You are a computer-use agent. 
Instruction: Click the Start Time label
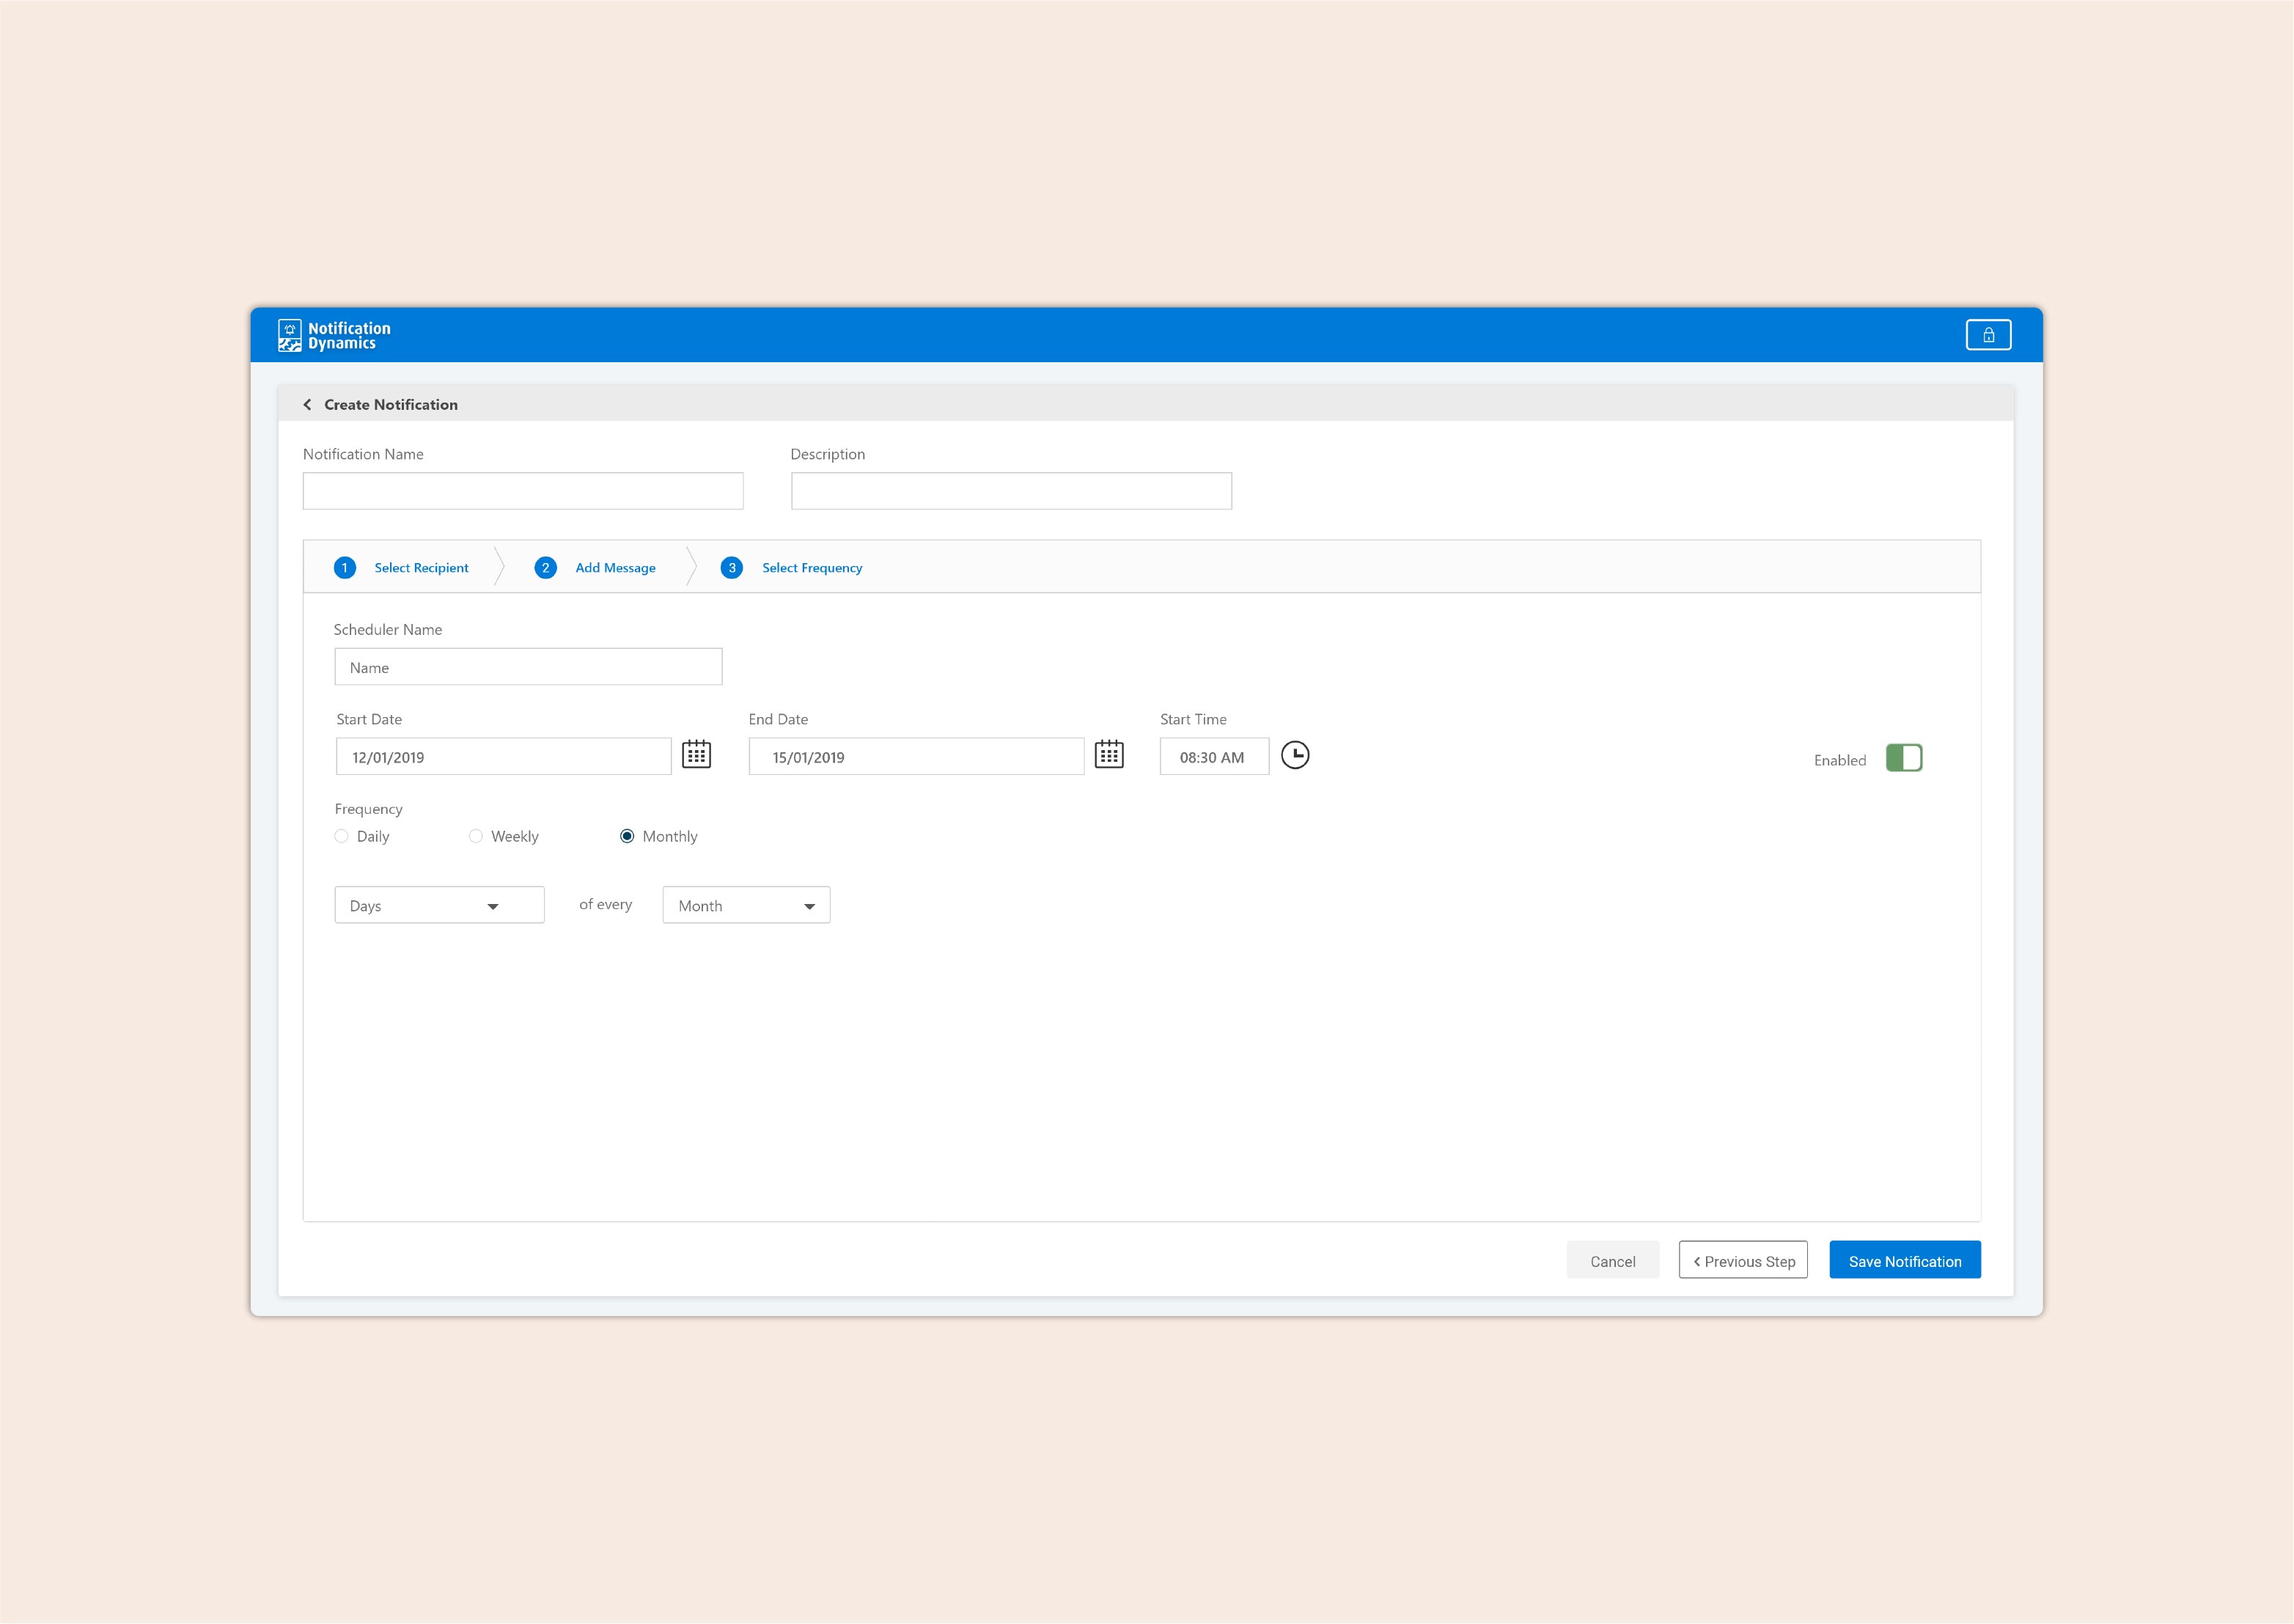[x=1193, y=719]
